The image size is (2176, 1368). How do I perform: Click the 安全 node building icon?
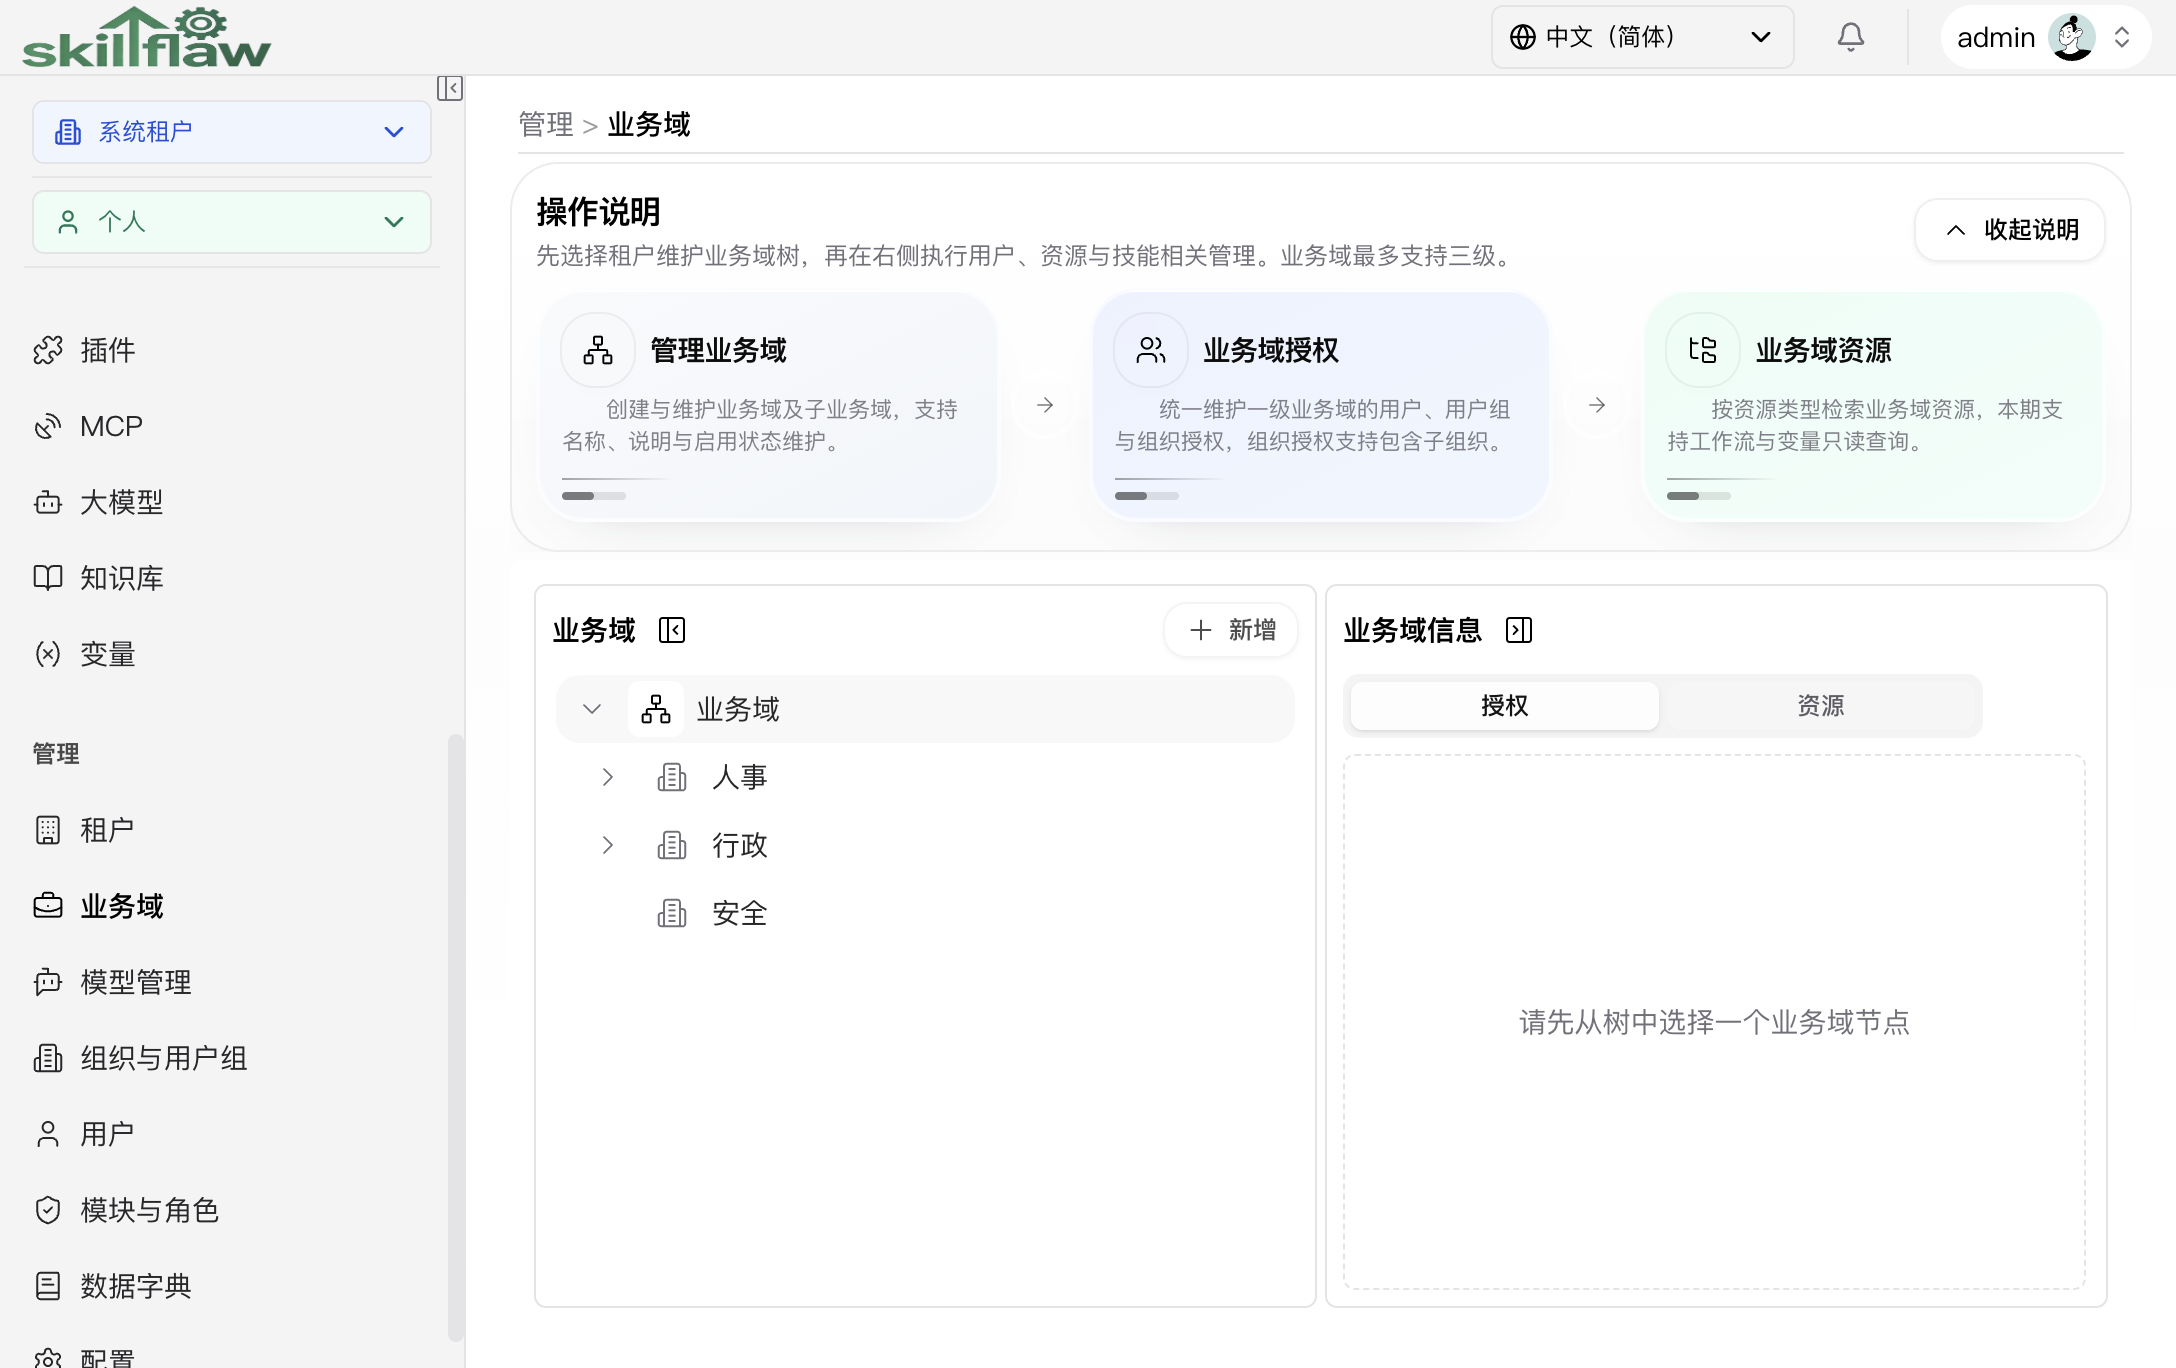click(672, 913)
